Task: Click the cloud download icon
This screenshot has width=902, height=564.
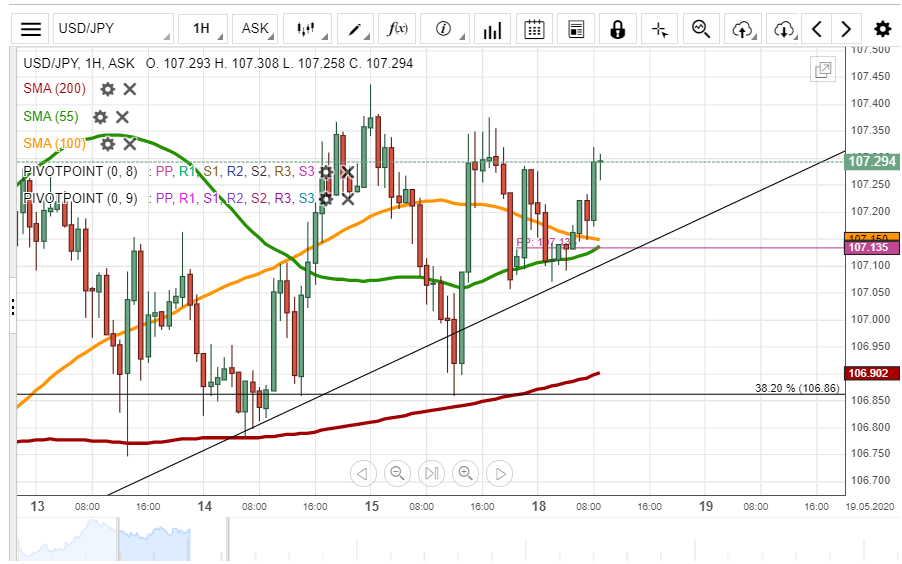Action: (784, 29)
